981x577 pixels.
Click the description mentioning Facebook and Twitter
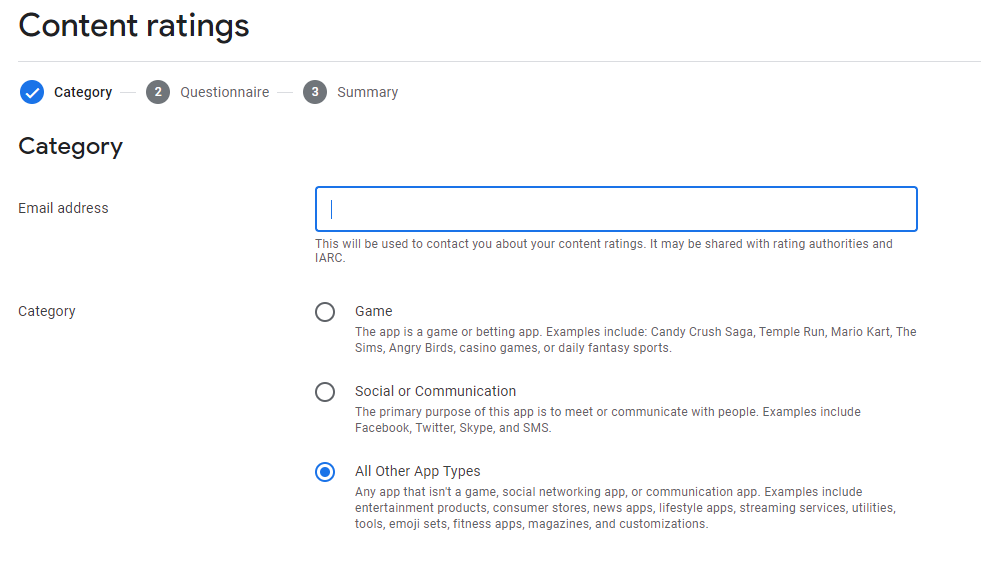point(607,420)
